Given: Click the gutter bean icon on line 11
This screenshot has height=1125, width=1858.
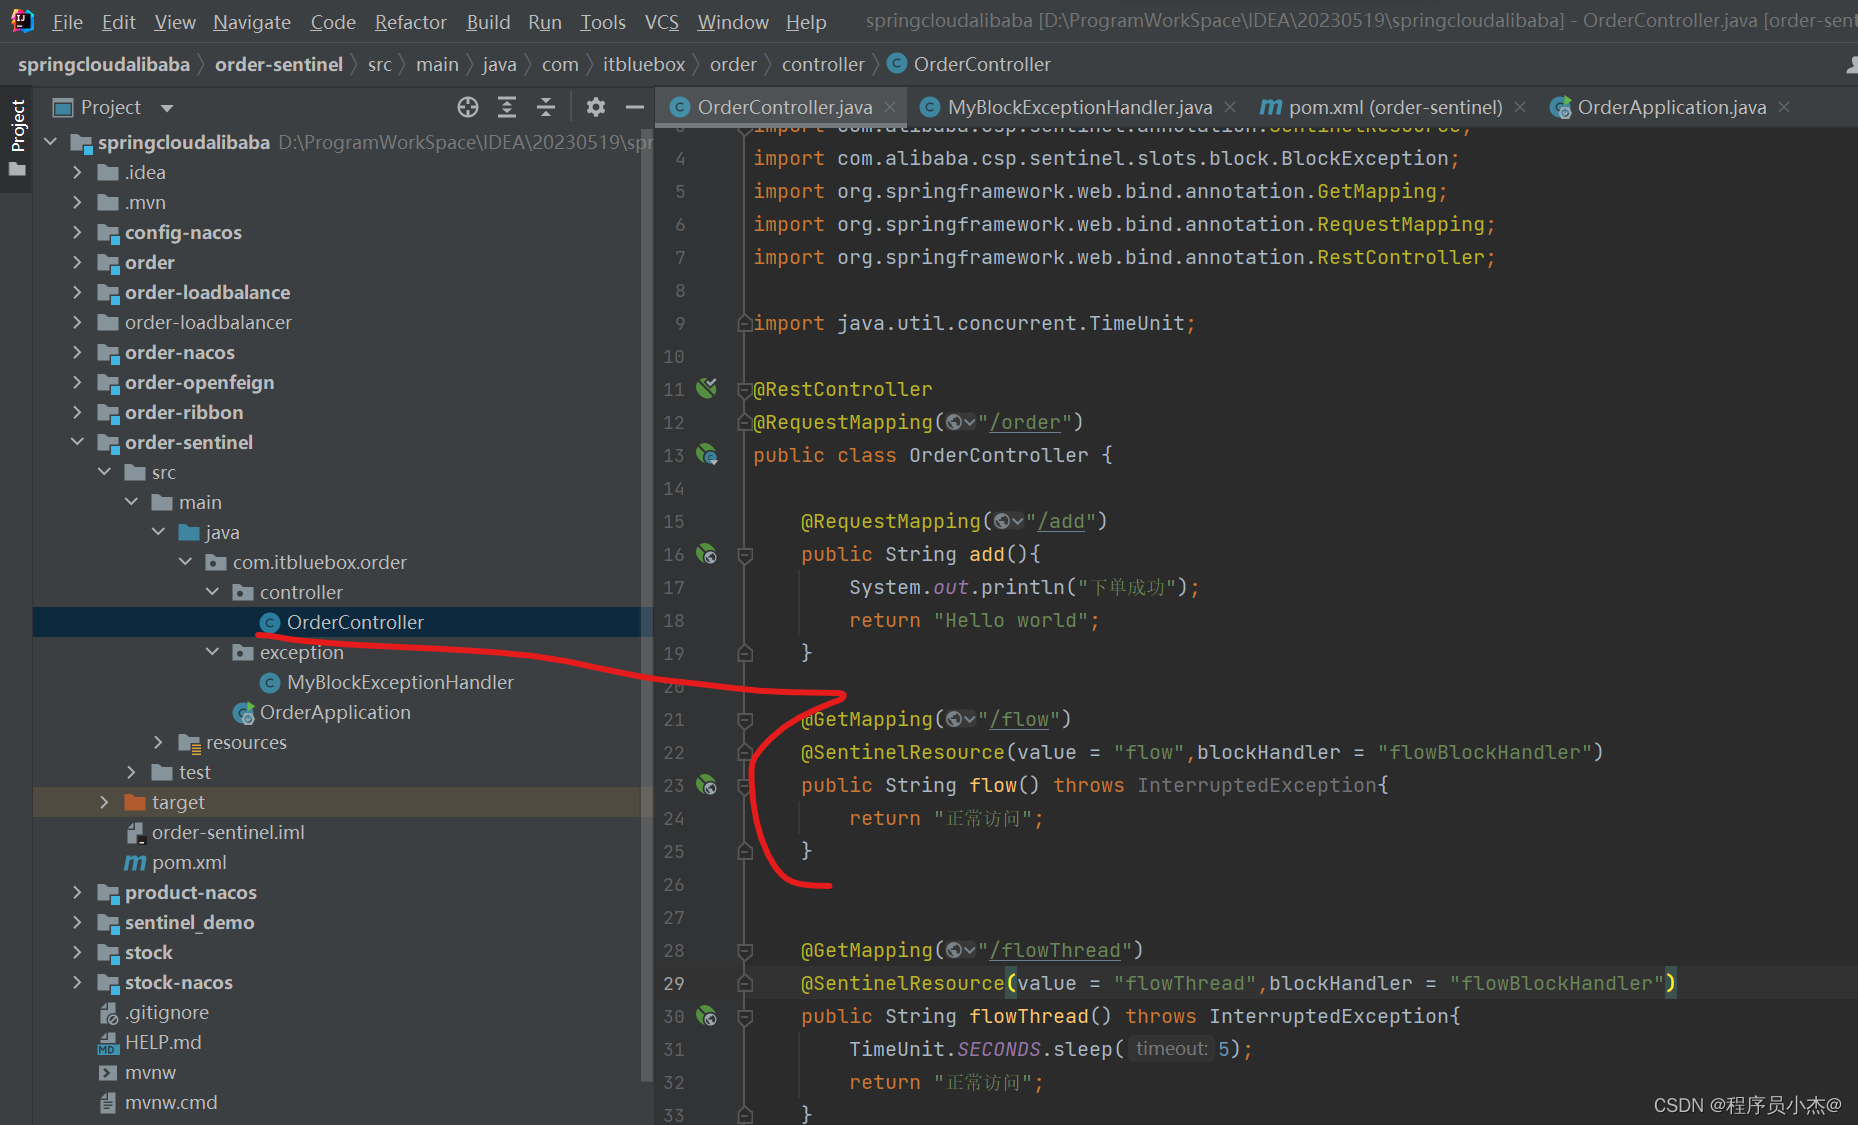Looking at the screenshot, I should point(707,388).
